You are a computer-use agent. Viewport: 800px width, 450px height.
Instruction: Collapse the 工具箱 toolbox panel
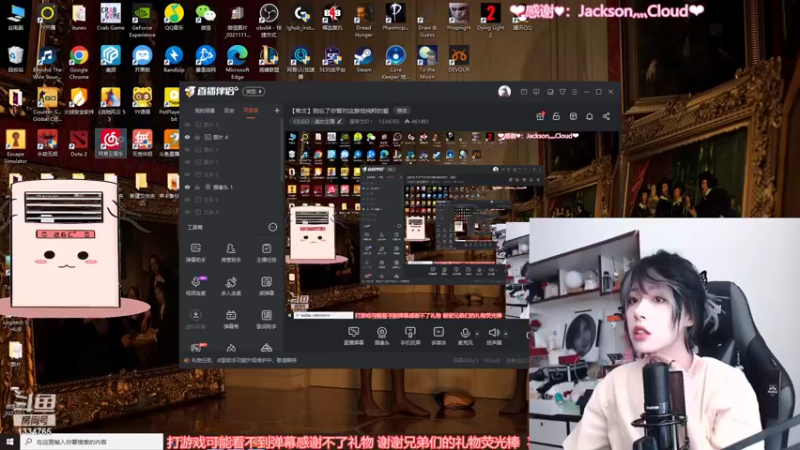[273, 227]
